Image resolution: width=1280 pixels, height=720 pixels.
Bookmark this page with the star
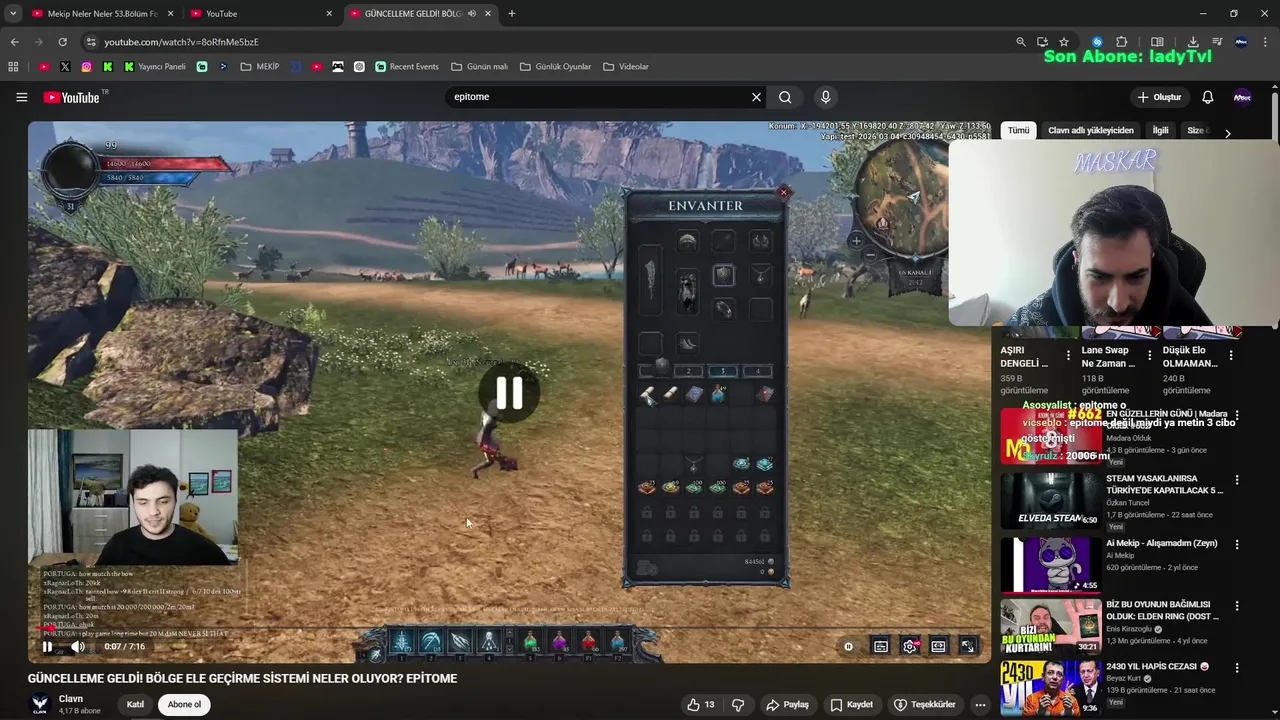click(1064, 42)
